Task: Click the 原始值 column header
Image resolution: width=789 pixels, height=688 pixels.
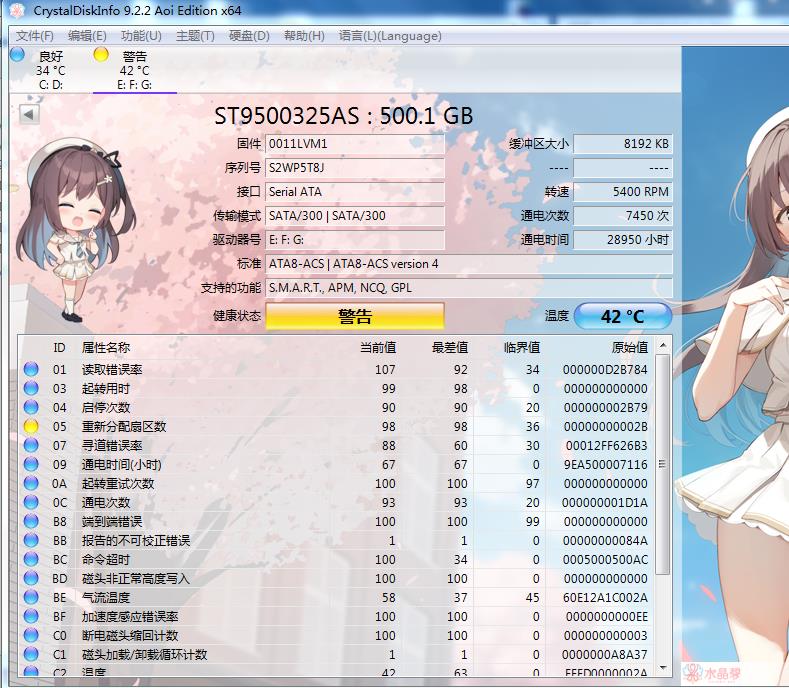Action: click(630, 347)
